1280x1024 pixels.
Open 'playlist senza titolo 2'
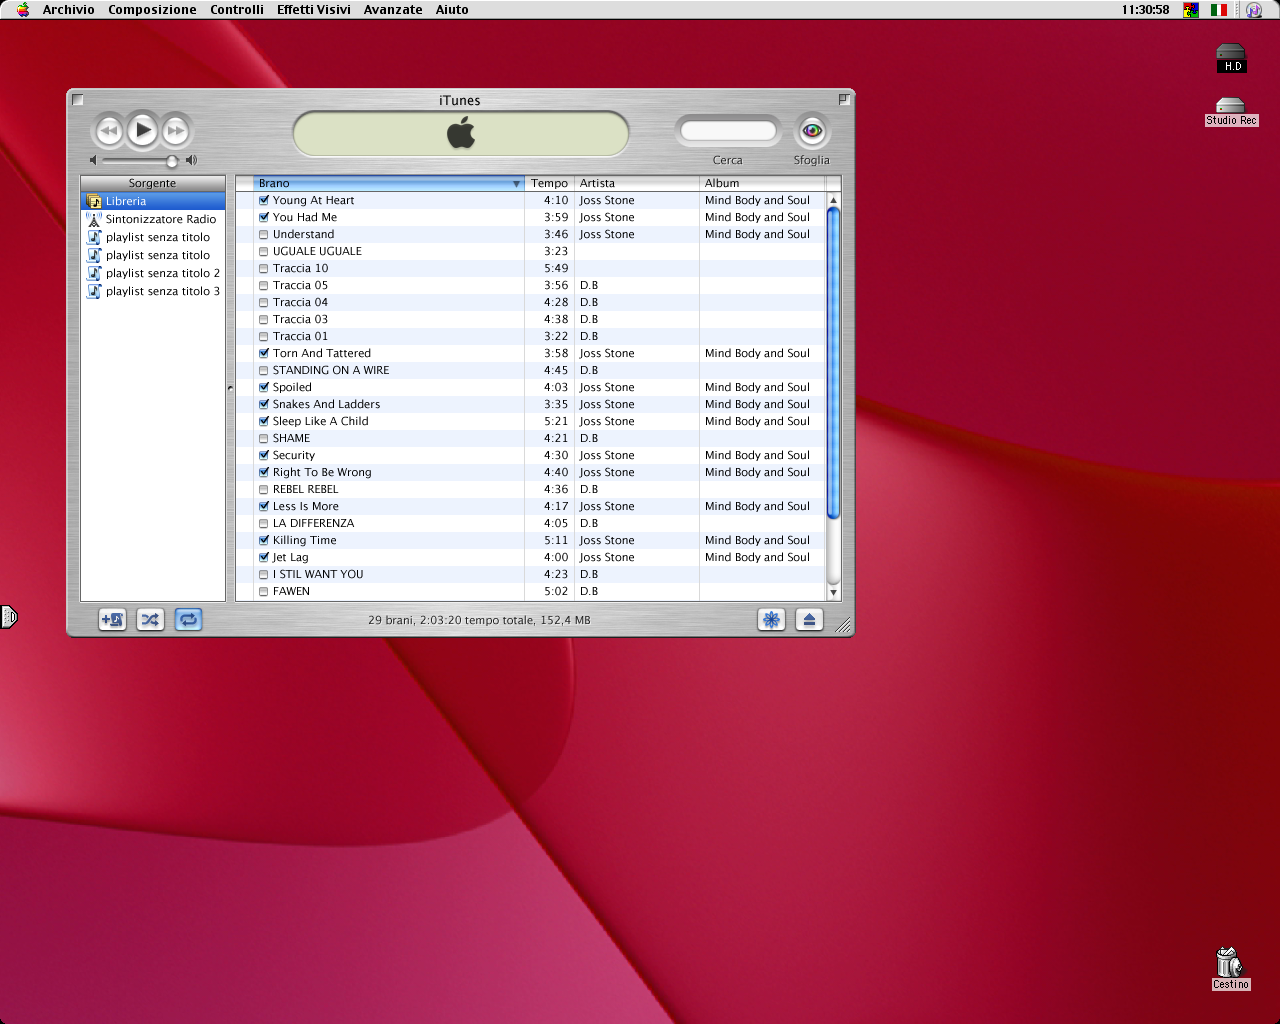pyautogui.click(x=153, y=273)
